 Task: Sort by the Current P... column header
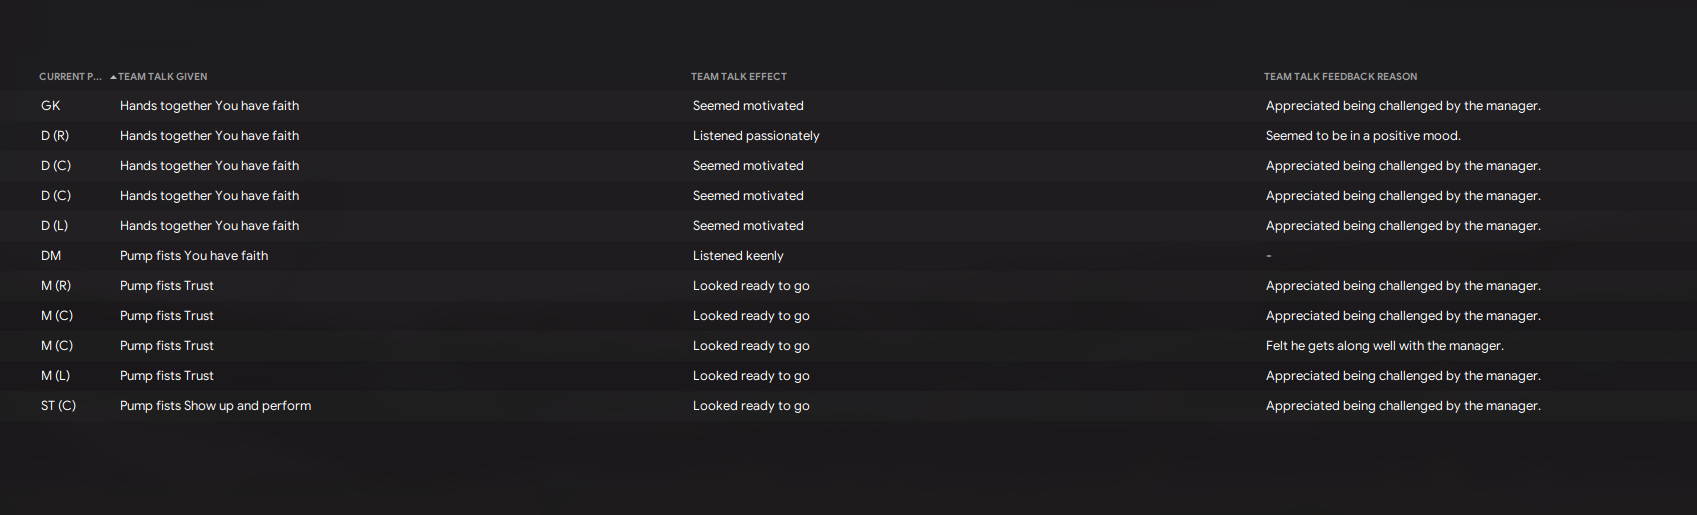70,77
